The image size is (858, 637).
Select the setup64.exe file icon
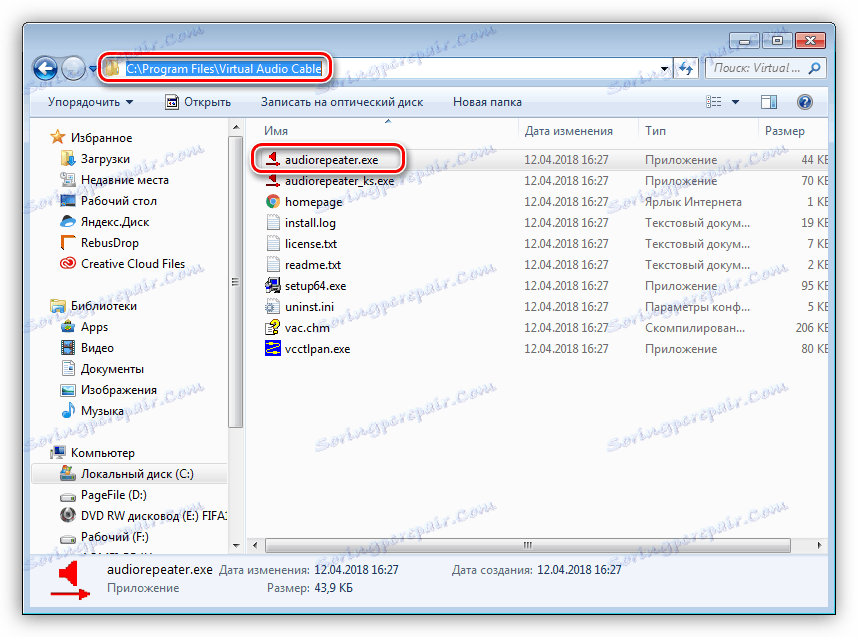(x=273, y=285)
